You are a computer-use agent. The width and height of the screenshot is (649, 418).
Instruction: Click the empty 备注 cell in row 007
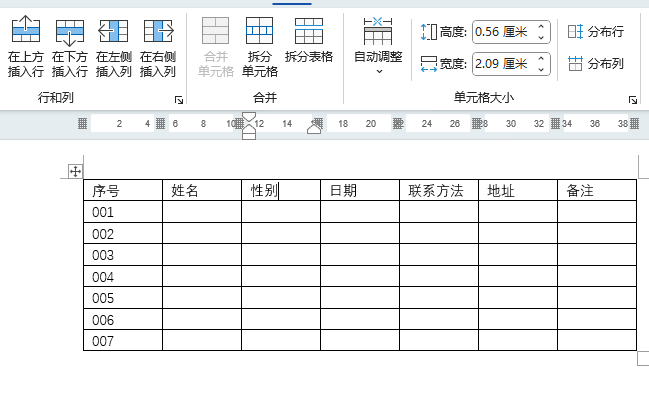tap(597, 341)
